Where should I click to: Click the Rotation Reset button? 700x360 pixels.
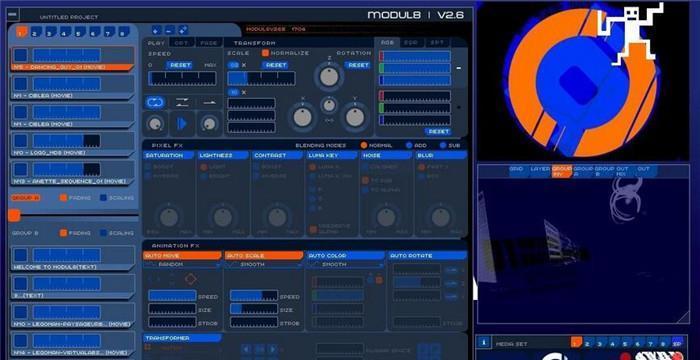pyautogui.click(x=358, y=65)
